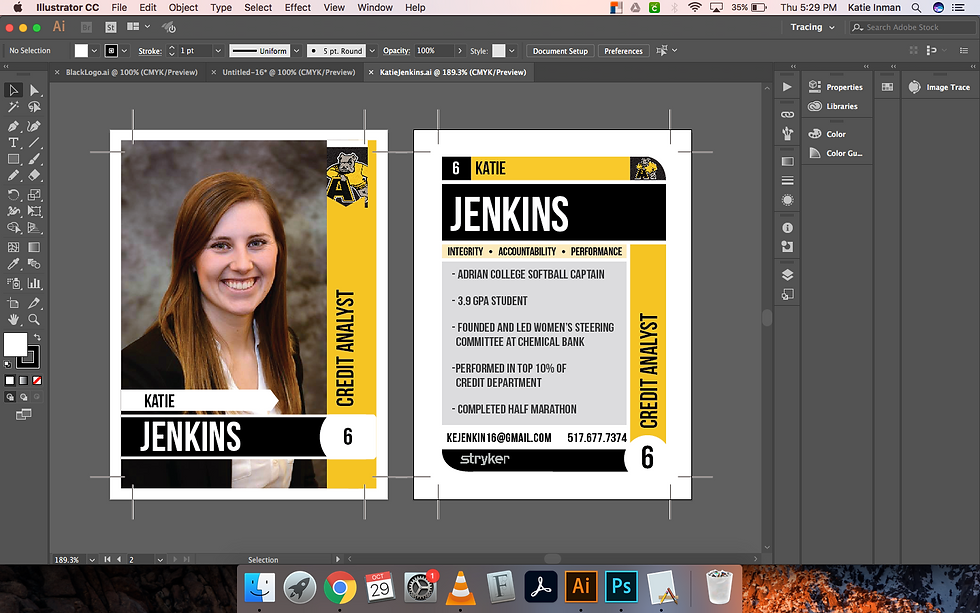
Task: Open the Layers panel icon
Action: pyautogui.click(x=787, y=275)
